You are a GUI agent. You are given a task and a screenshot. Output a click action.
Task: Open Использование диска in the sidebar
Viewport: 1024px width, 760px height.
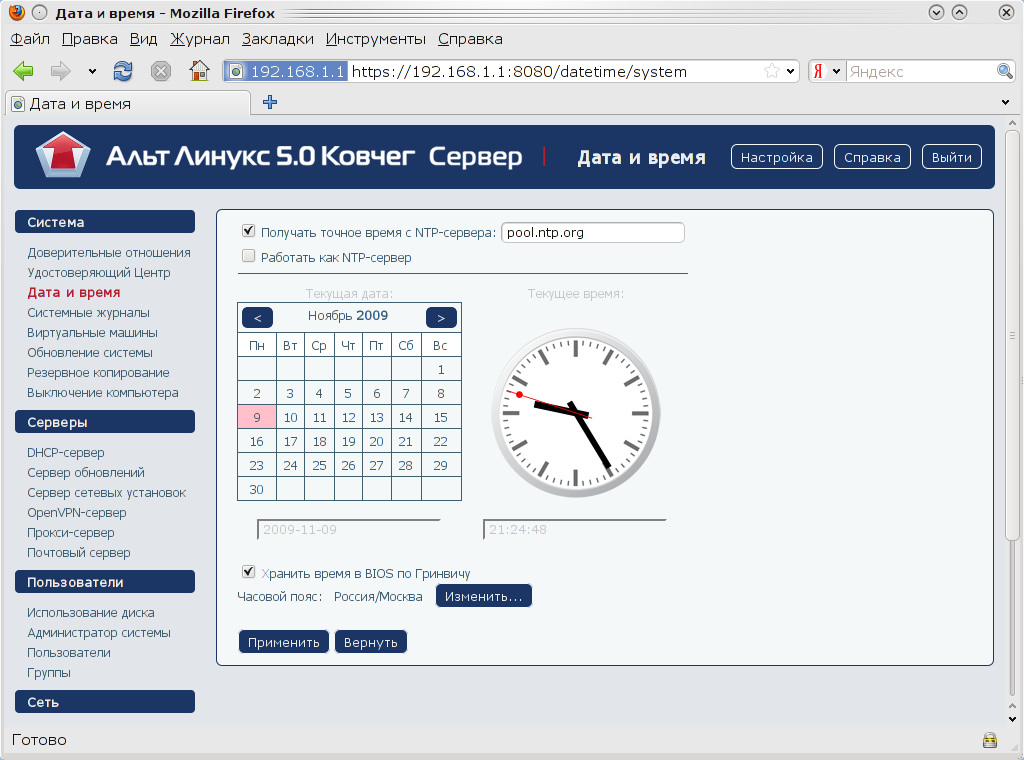point(91,613)
